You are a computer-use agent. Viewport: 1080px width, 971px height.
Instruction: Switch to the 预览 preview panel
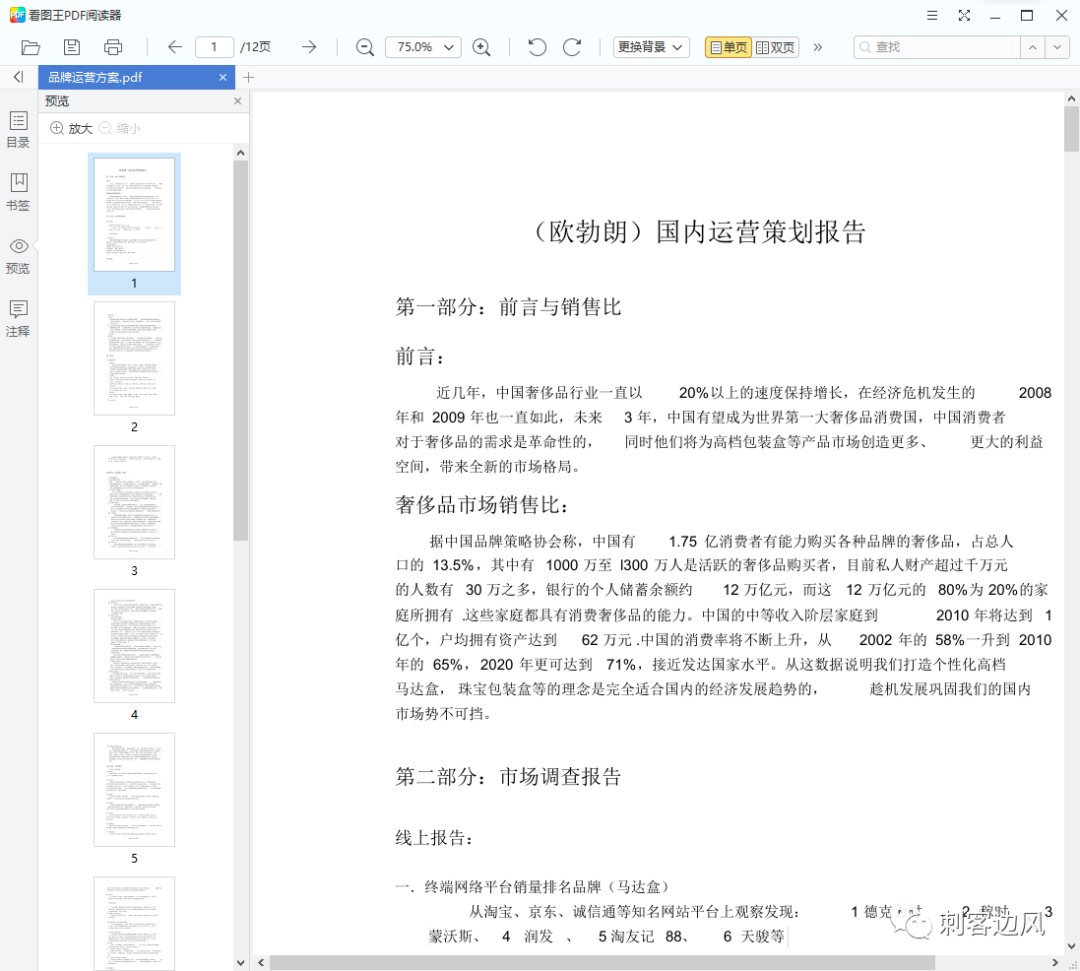coord(18,256)
